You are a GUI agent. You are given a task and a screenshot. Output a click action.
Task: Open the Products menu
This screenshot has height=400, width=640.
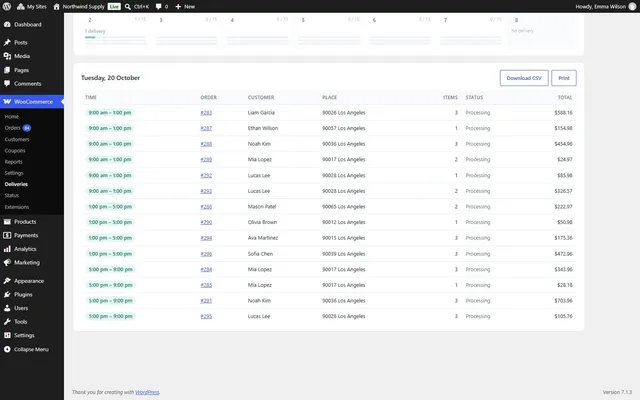[x=32, y=222]
